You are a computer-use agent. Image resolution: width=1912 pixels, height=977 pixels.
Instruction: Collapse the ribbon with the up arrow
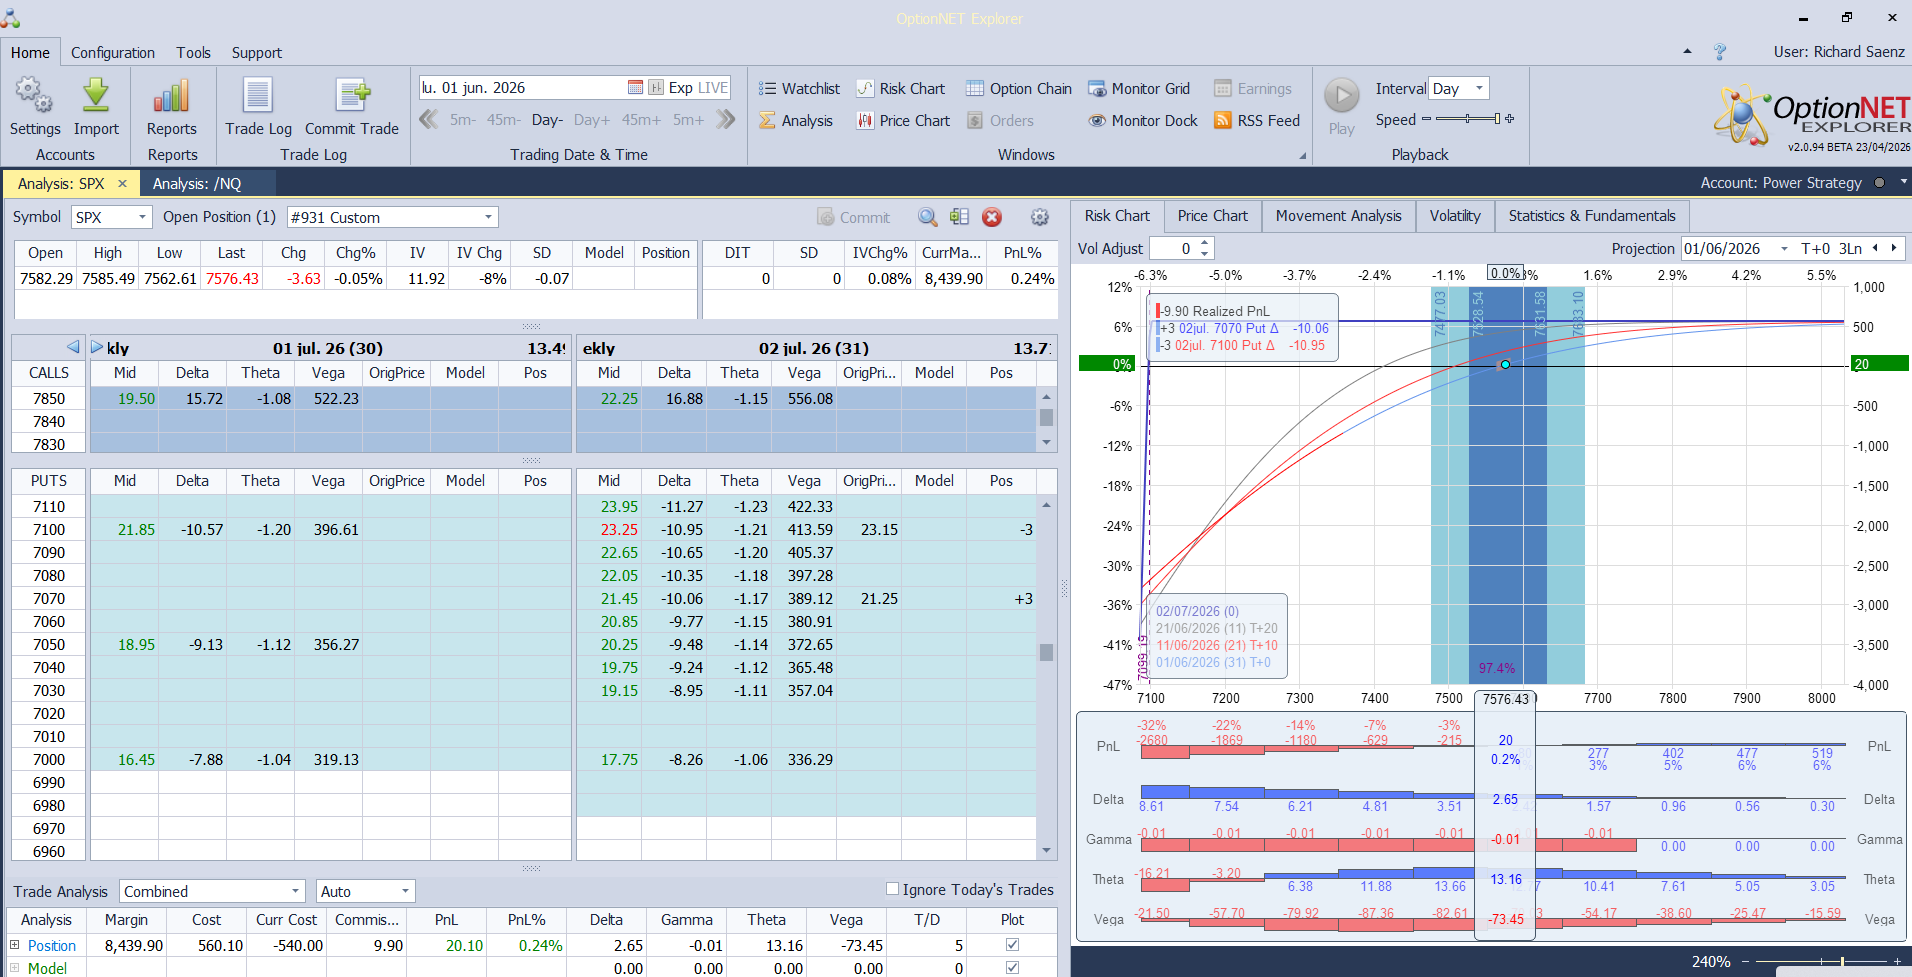(1688, 51)
